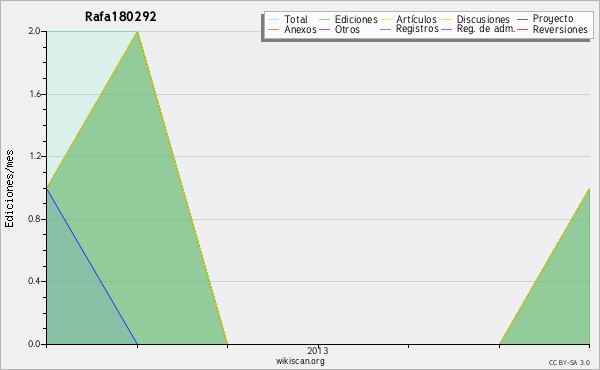
Task: Click the Reversiones legend label
Action: click(560, 29)
